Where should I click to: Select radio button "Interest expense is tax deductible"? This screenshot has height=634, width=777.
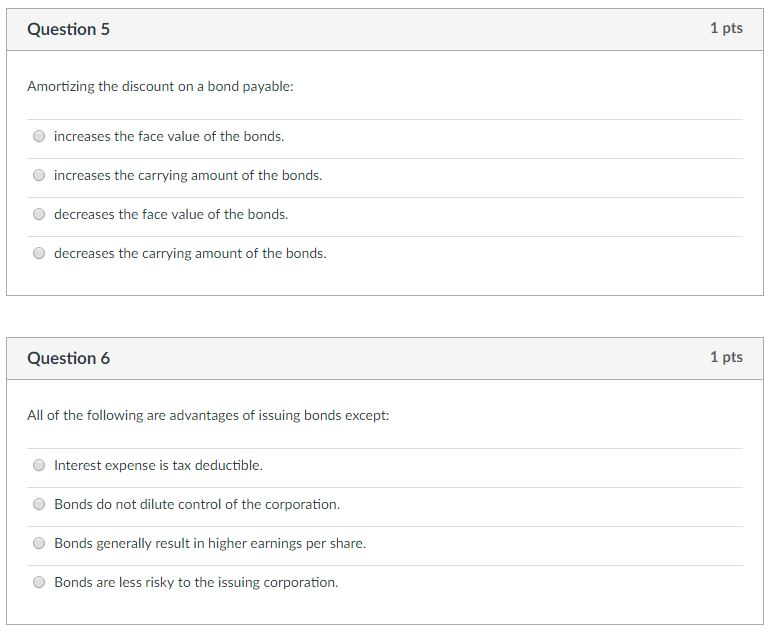tap(39, 465)
